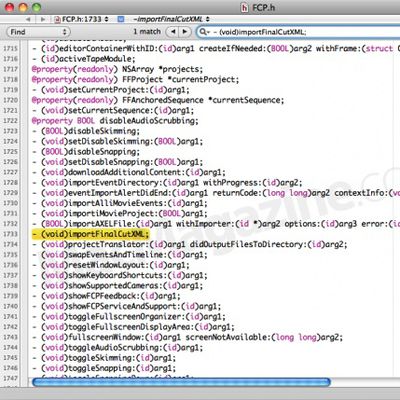
Task: Click the search field with importFinalCutXML
Action: coord(298,32)
